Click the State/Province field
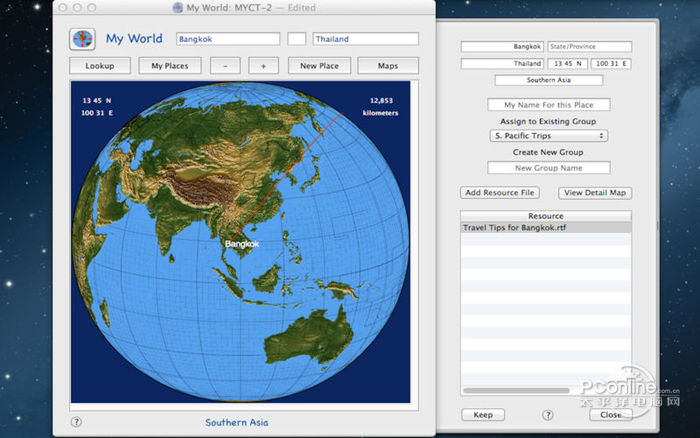This screenshot has width=700, height=438. coord(590,46)
